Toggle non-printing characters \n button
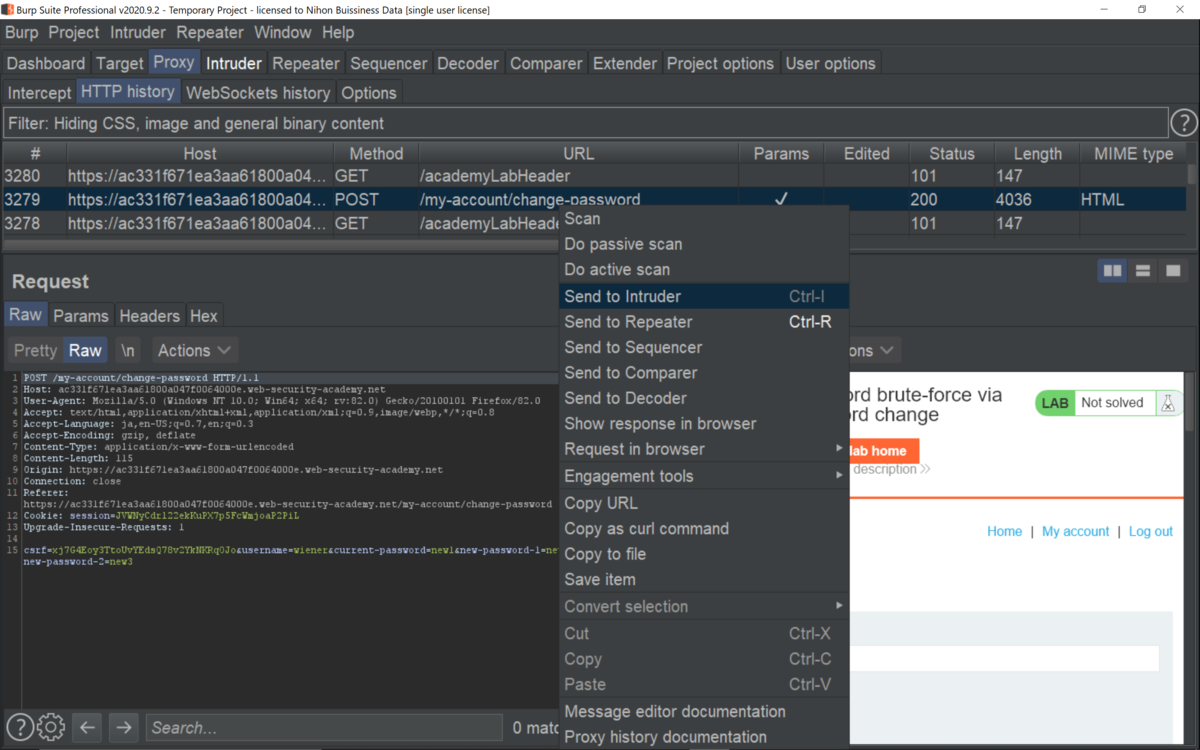This screenshot has height=750, width=1200. pos(128,350)
